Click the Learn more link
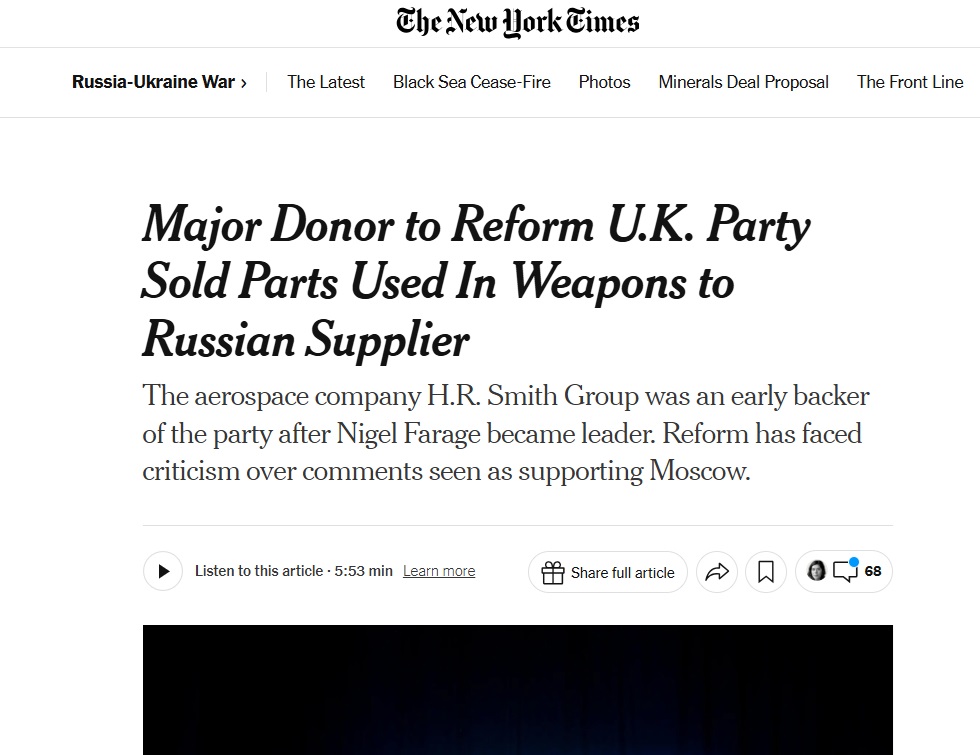The width and height of the screenshot is (980, 755). coord(439,571)
